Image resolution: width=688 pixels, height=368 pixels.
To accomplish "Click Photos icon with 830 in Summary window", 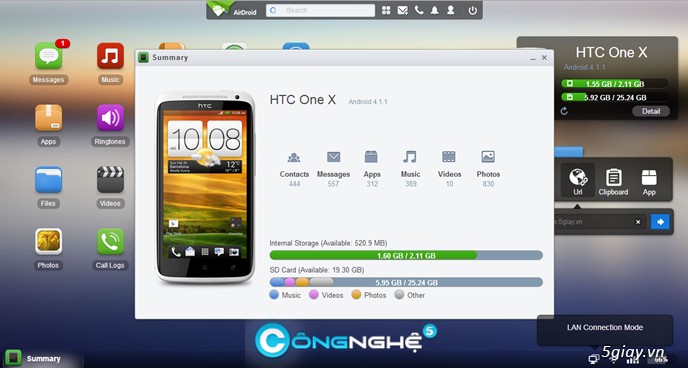I will (488, 157).
